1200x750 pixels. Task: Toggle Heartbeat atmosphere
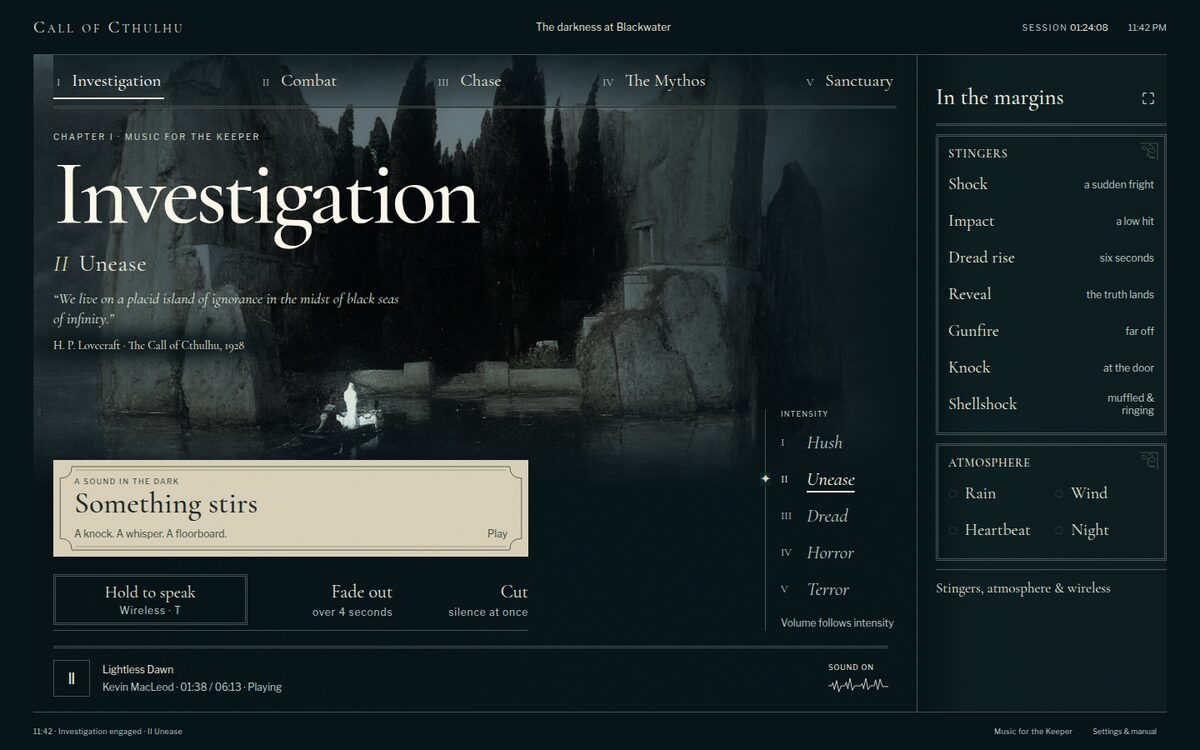tap(989, 530)
